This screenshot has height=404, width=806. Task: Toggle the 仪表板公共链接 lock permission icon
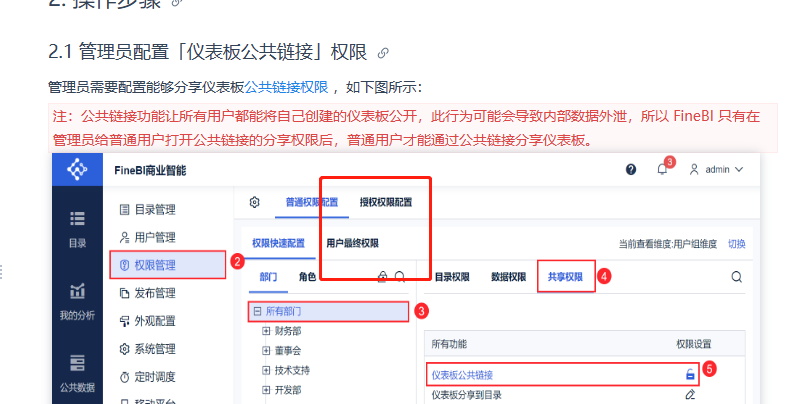[x=690, y=375]
